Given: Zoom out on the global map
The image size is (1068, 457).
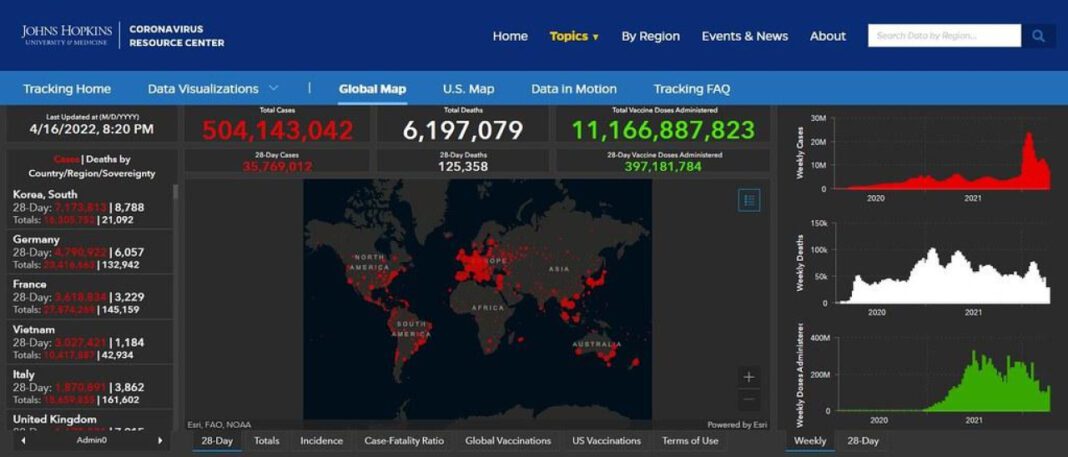Looking at the screenshot, I should click(749, 399).
